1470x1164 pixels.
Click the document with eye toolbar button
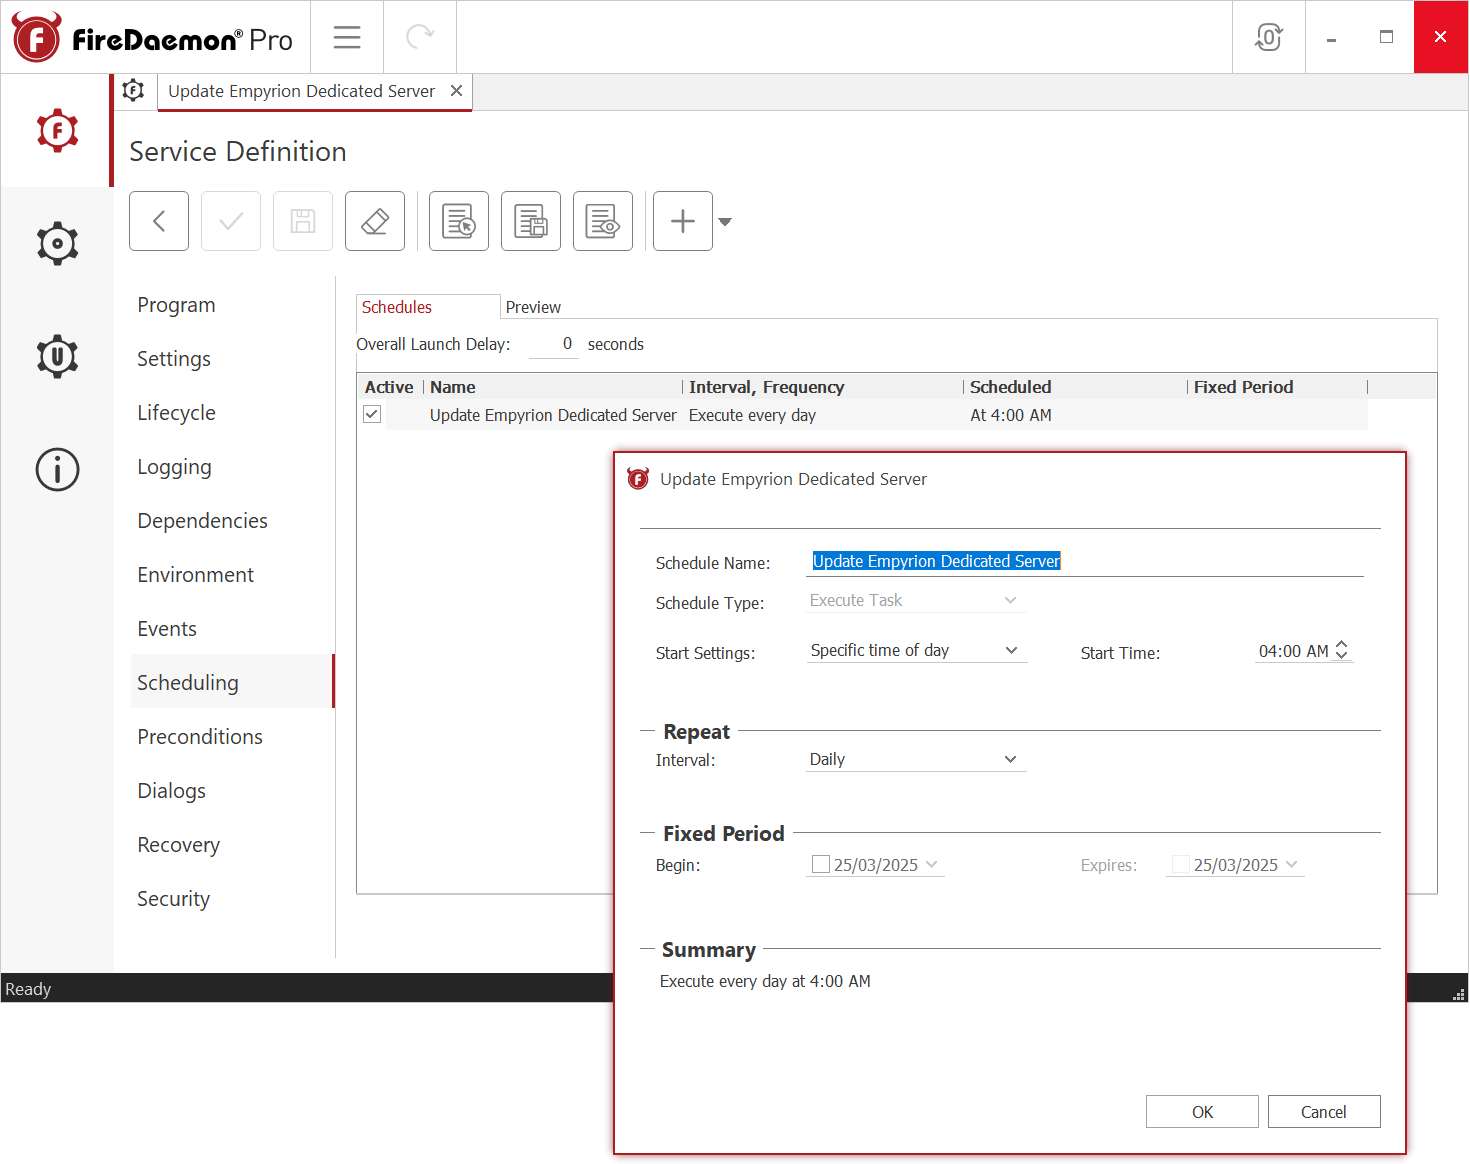(x=603, y=221)
